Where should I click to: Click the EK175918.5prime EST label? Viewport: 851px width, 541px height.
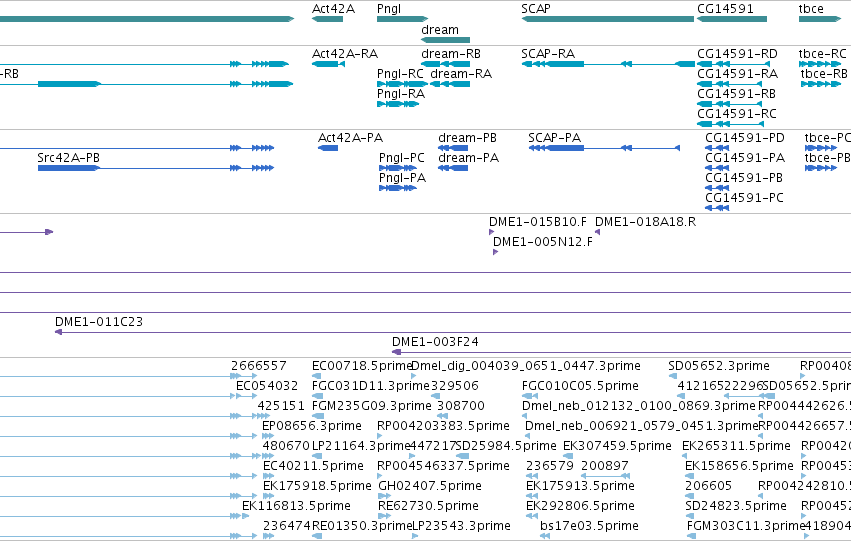coord(317,487)
